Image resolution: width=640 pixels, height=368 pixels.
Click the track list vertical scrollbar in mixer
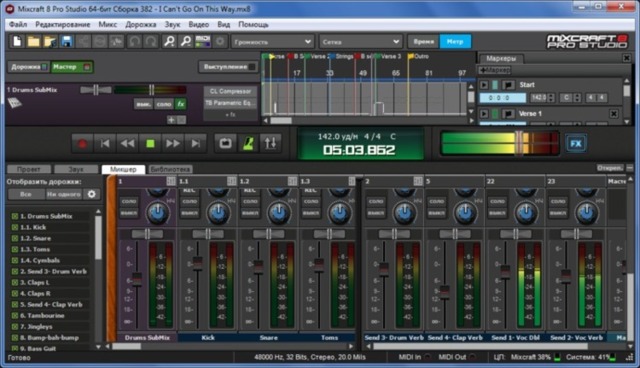pos(98,239)
